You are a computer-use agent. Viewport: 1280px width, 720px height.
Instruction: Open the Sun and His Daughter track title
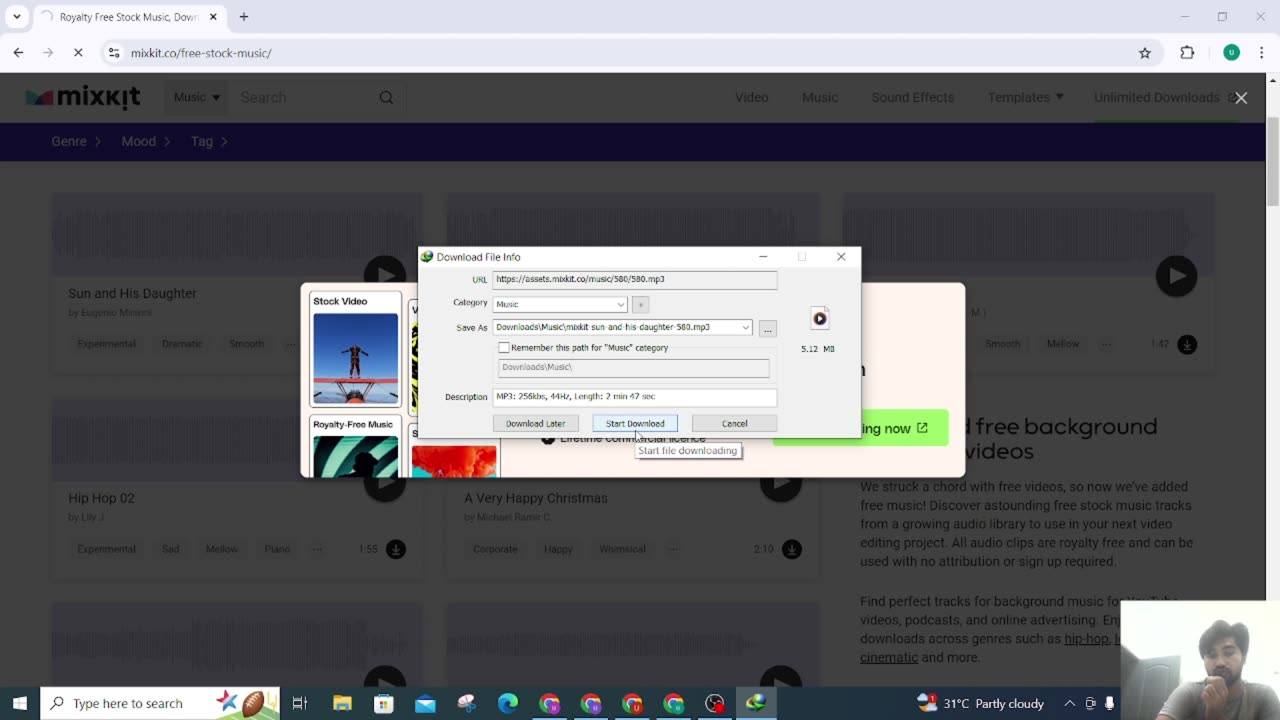coord(132,293)
